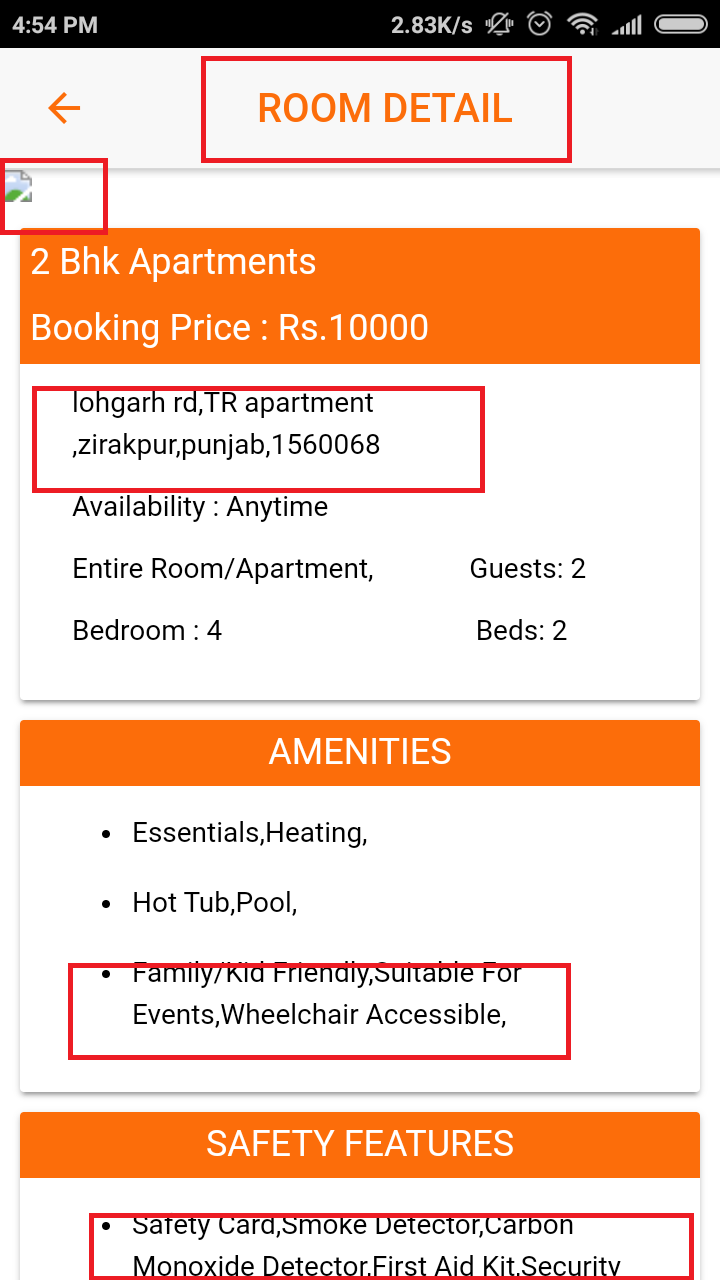Select the lohgarh rd address text

point(226,424)
